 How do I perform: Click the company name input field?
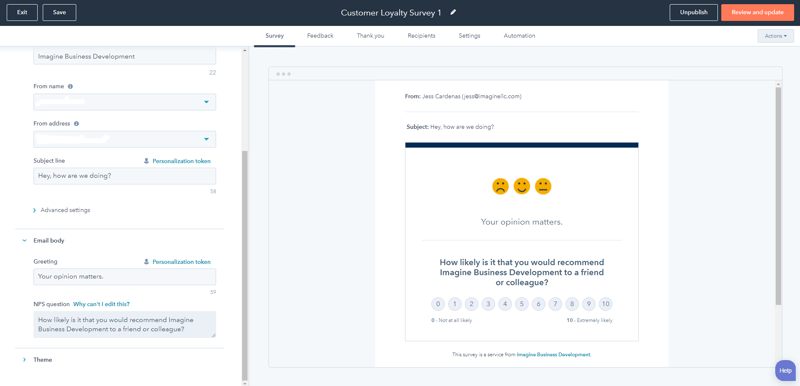[x=124, y=57]
